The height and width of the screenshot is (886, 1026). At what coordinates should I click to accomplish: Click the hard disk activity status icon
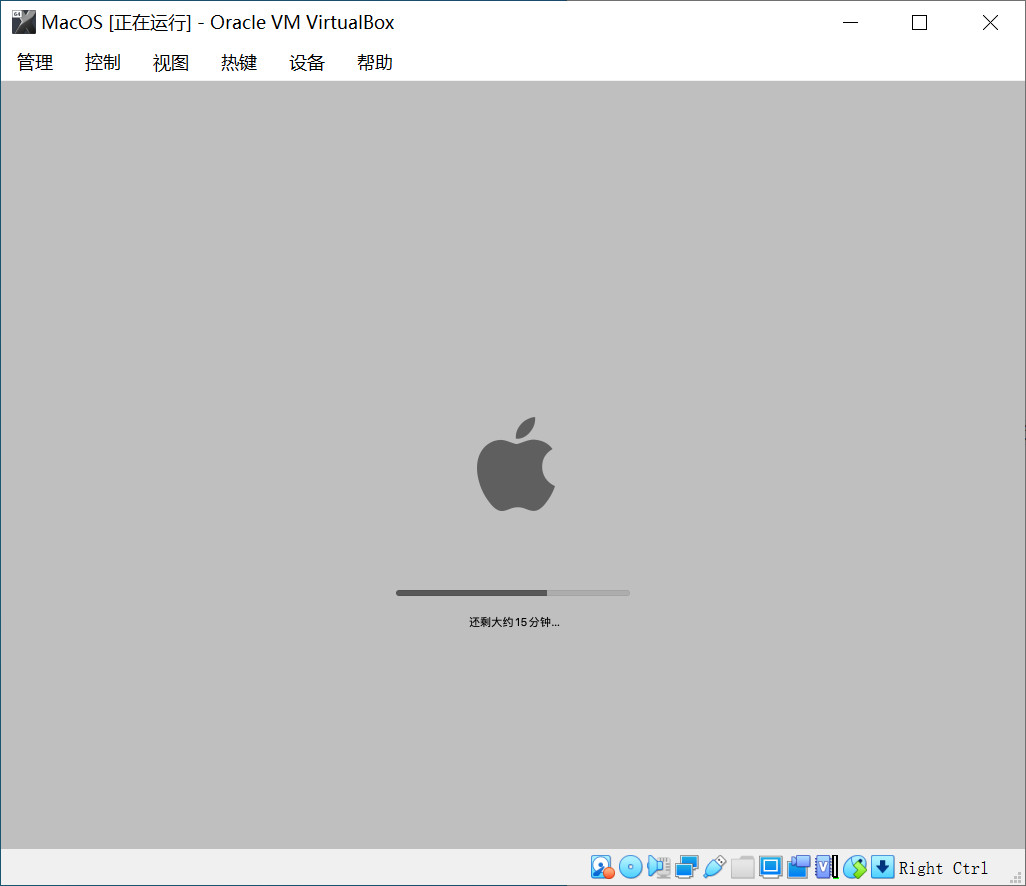click(602, 867)
